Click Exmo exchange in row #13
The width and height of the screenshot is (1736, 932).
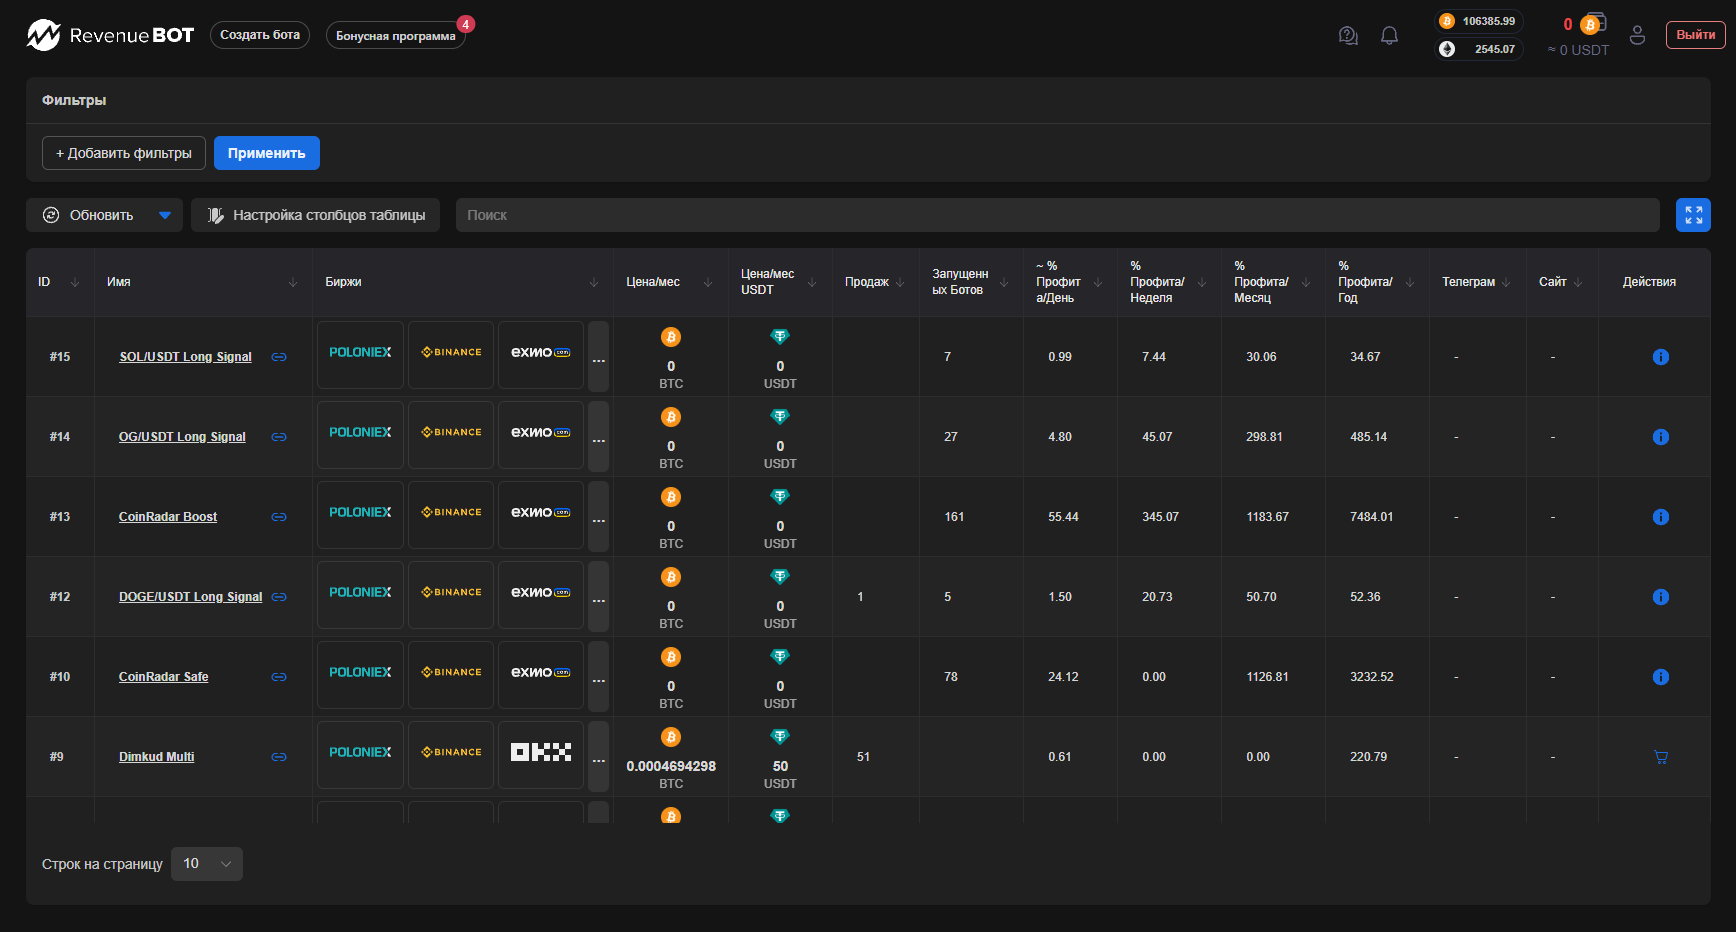pos(541,515)
